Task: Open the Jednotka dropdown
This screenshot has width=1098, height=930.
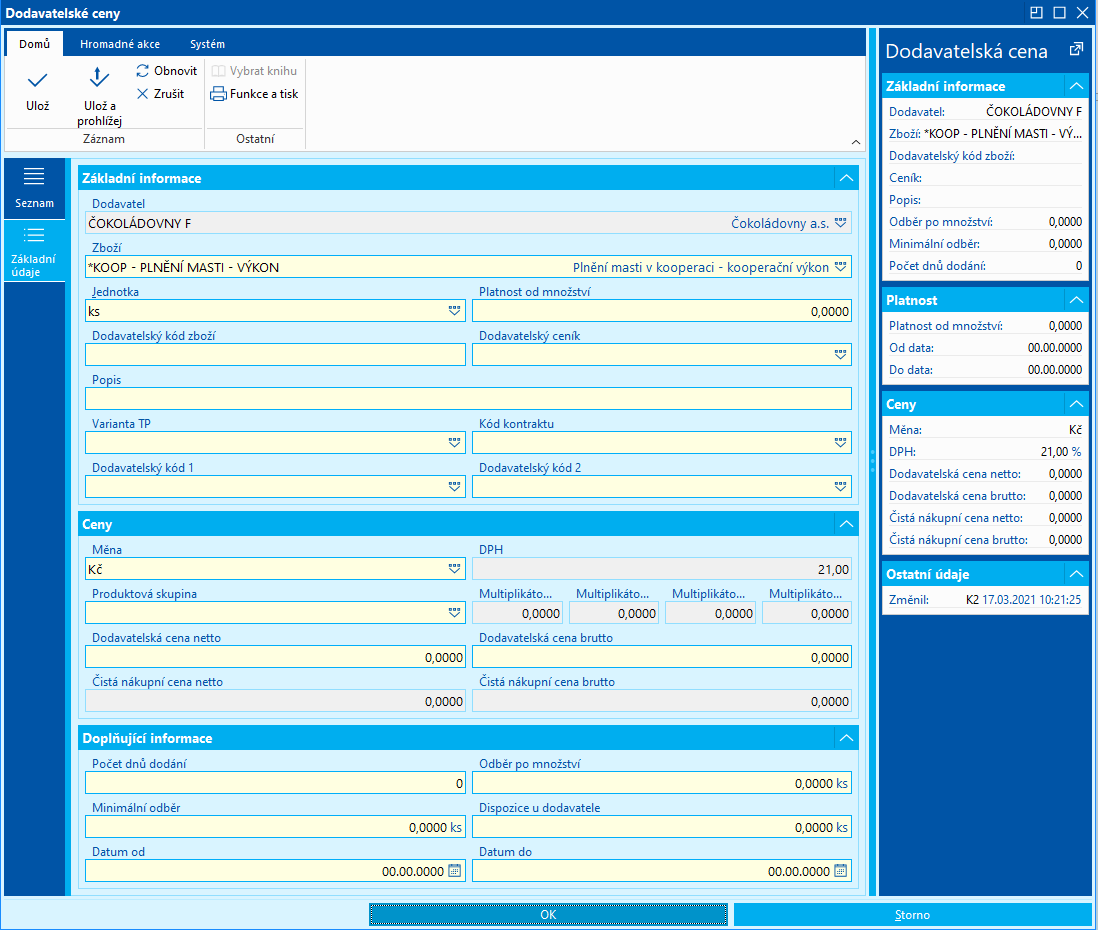Action: point(455,311)
